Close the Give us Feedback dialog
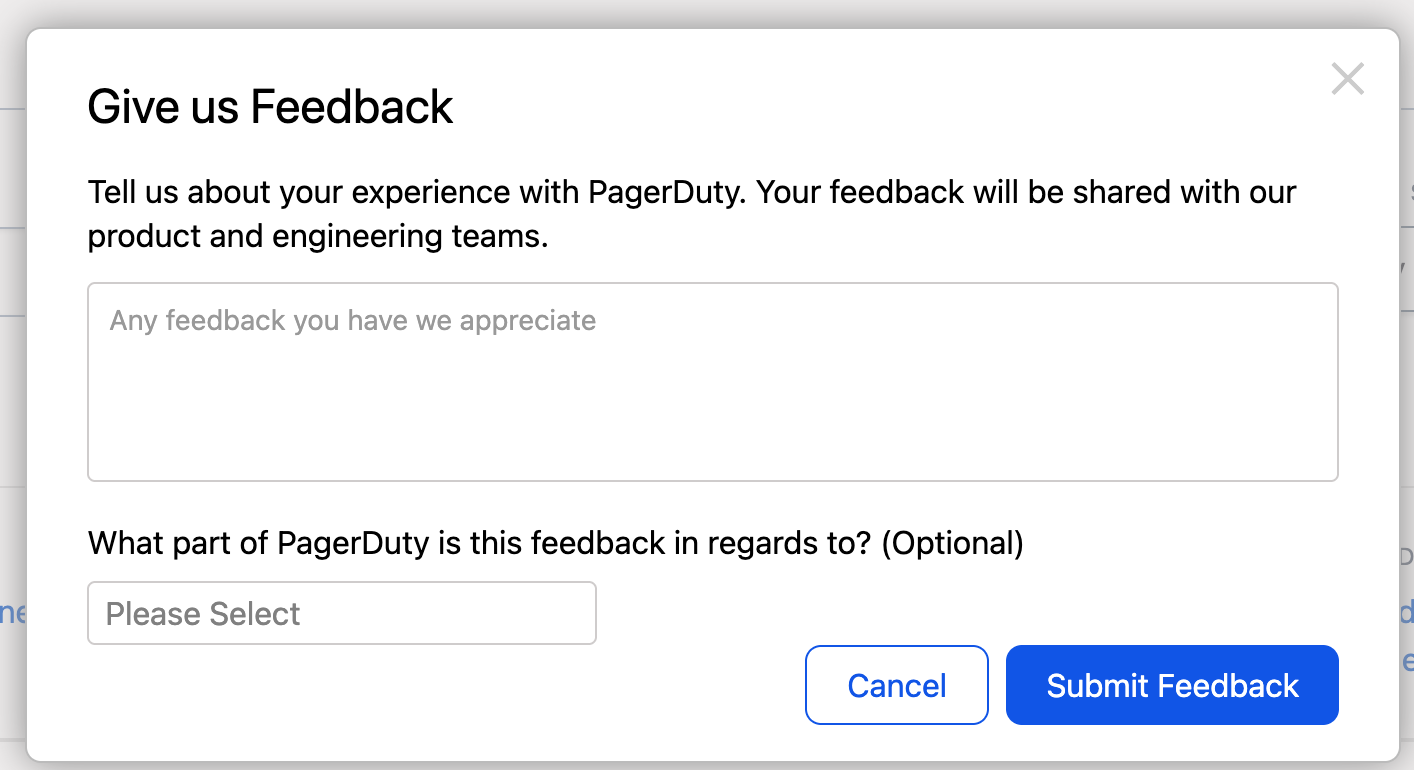The width and height of the screenshot is (1414, 770). 1347,79
